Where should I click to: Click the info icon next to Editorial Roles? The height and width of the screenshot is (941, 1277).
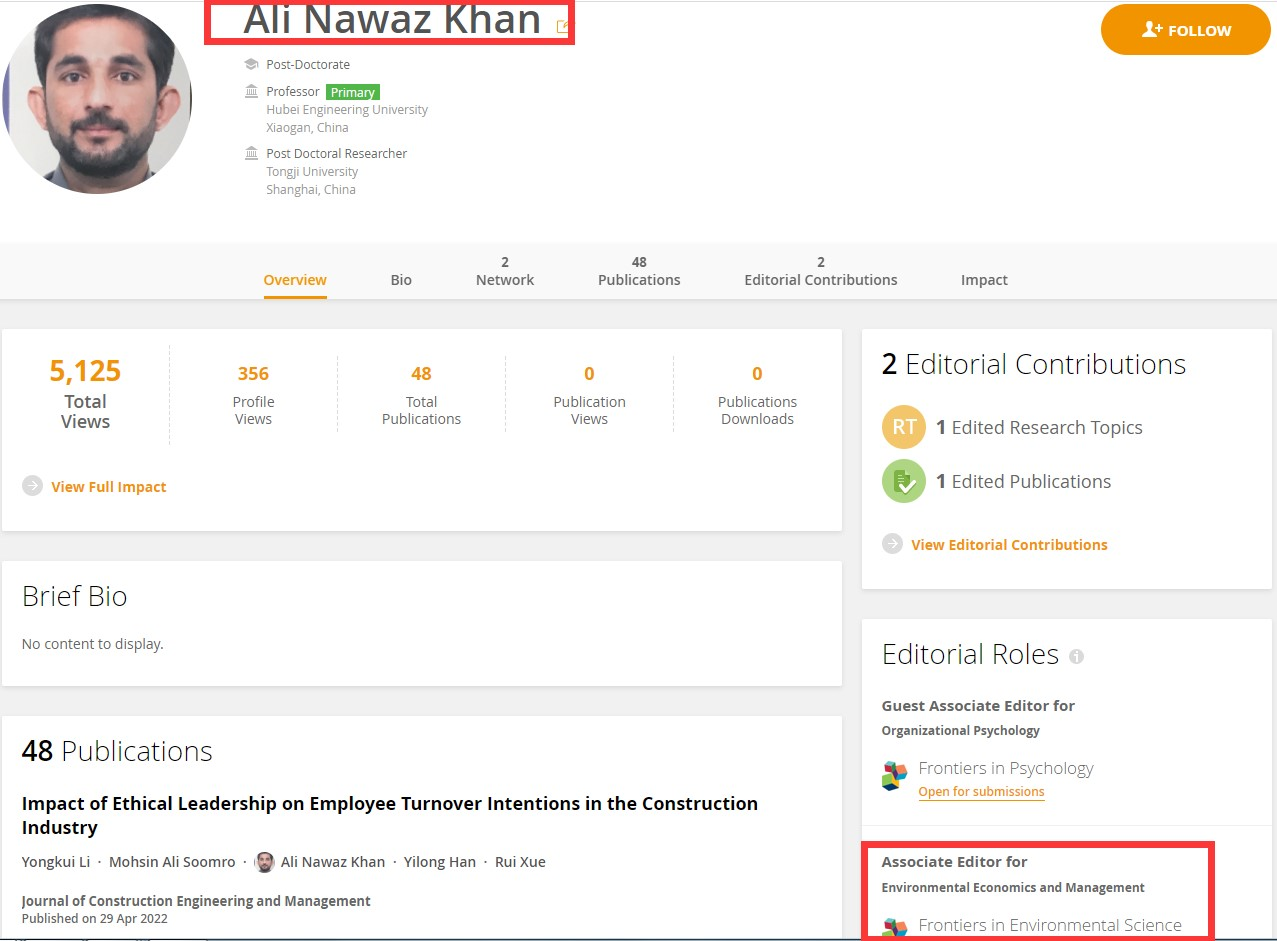pos(1076,656)
